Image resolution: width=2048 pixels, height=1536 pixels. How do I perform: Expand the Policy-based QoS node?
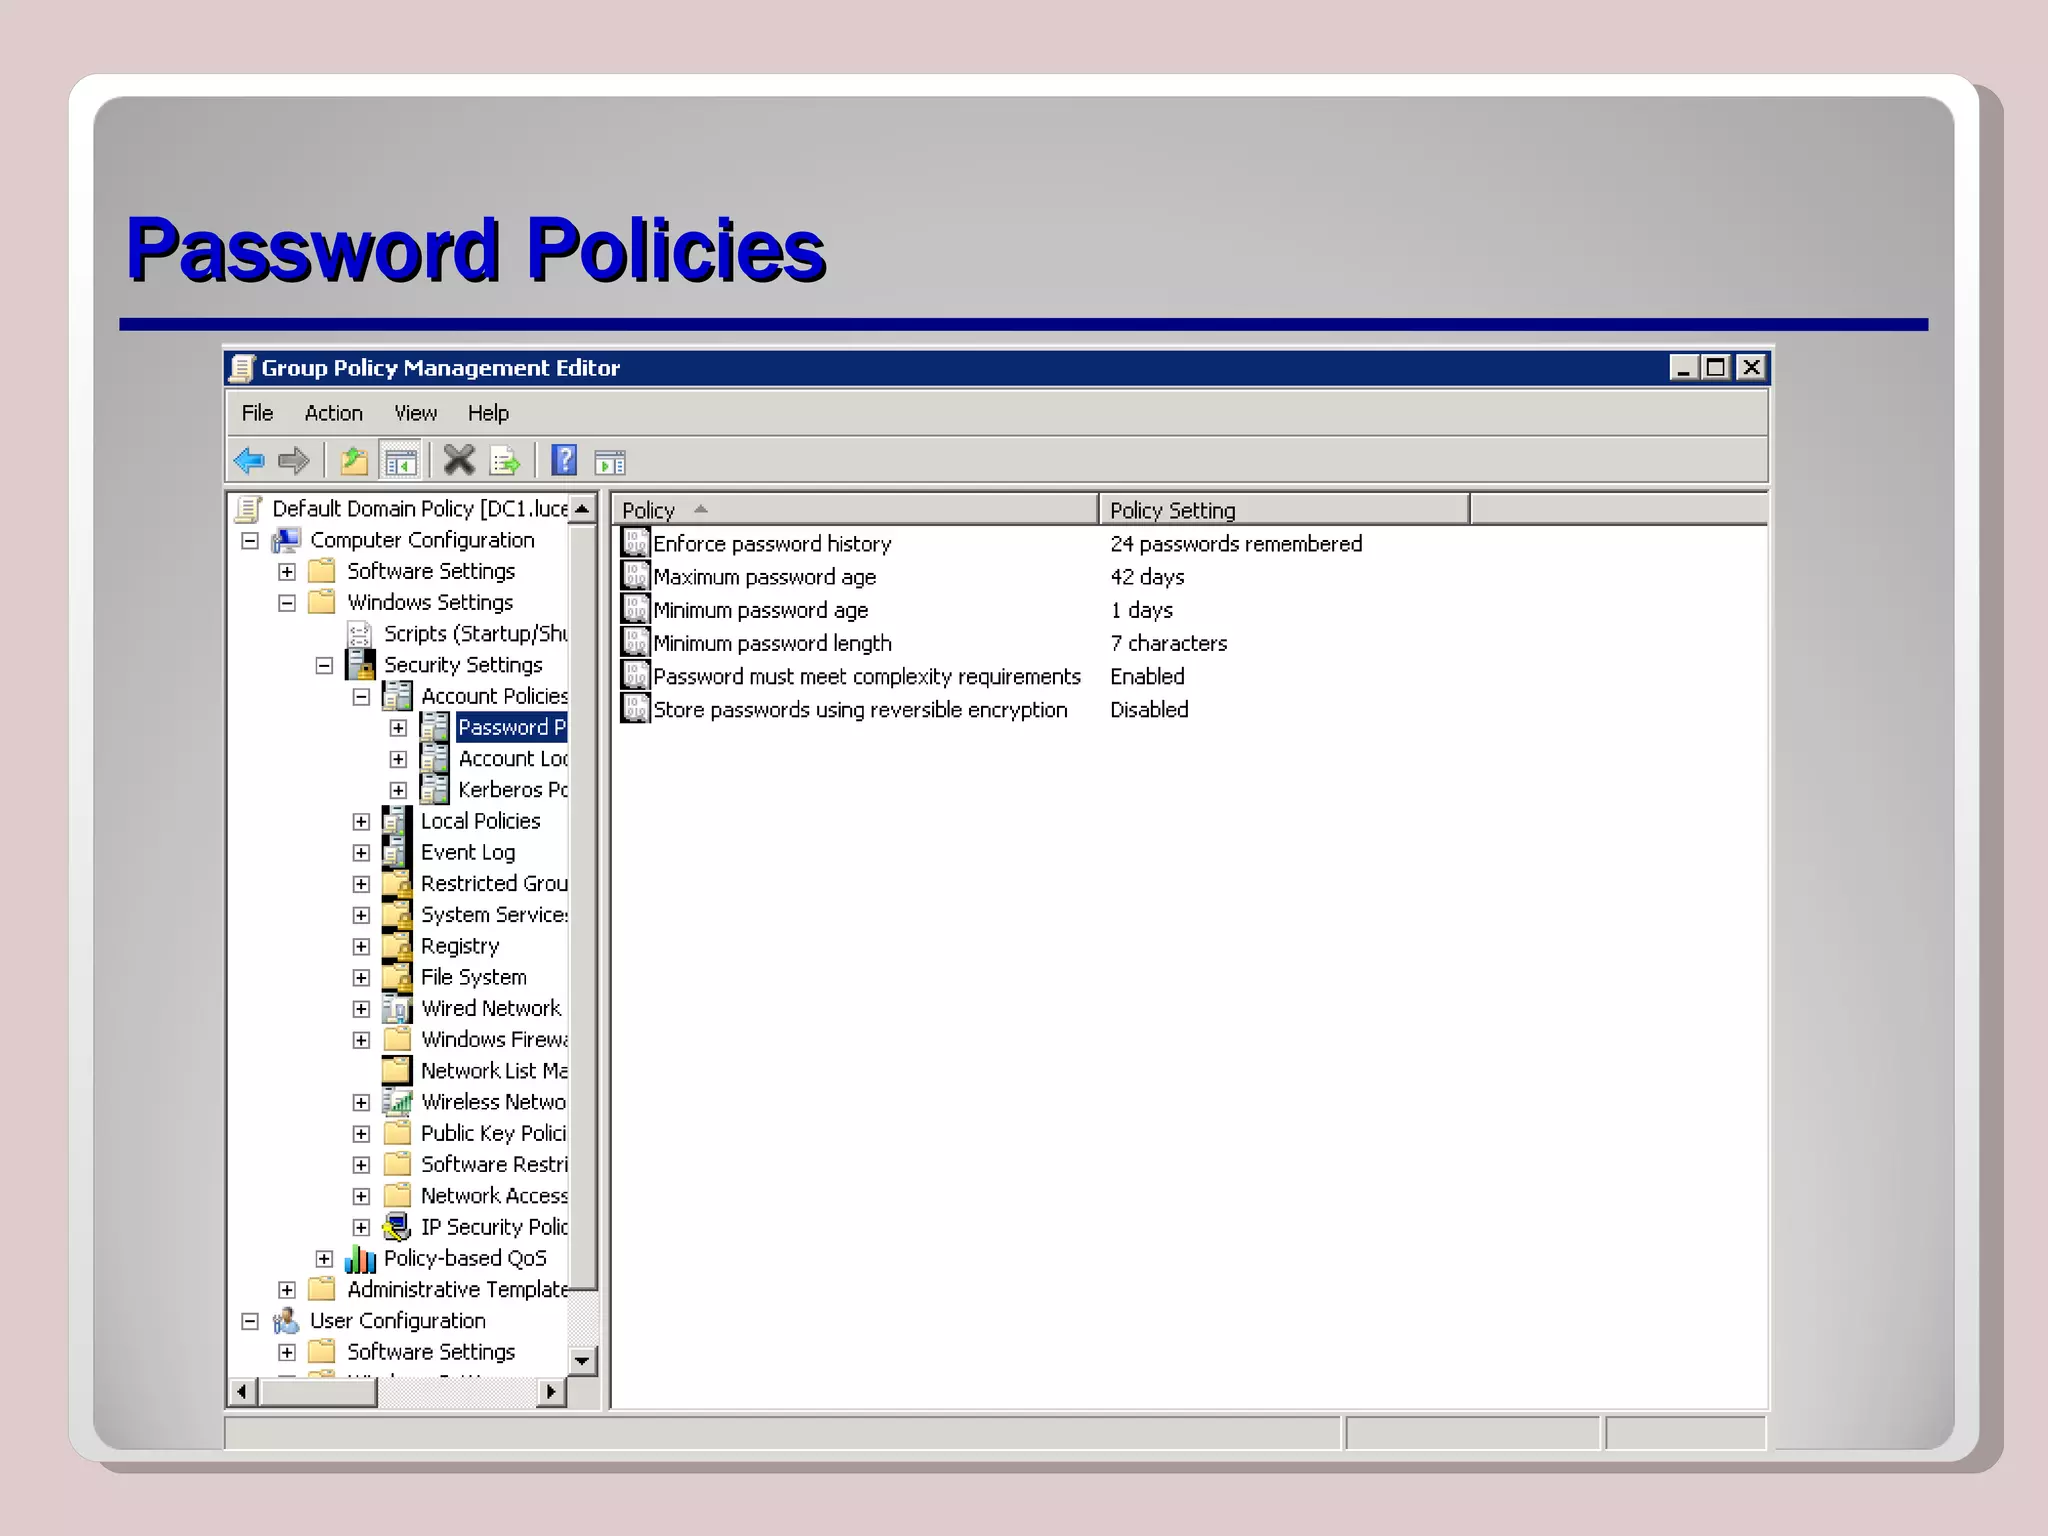(x=324, y=1259)
